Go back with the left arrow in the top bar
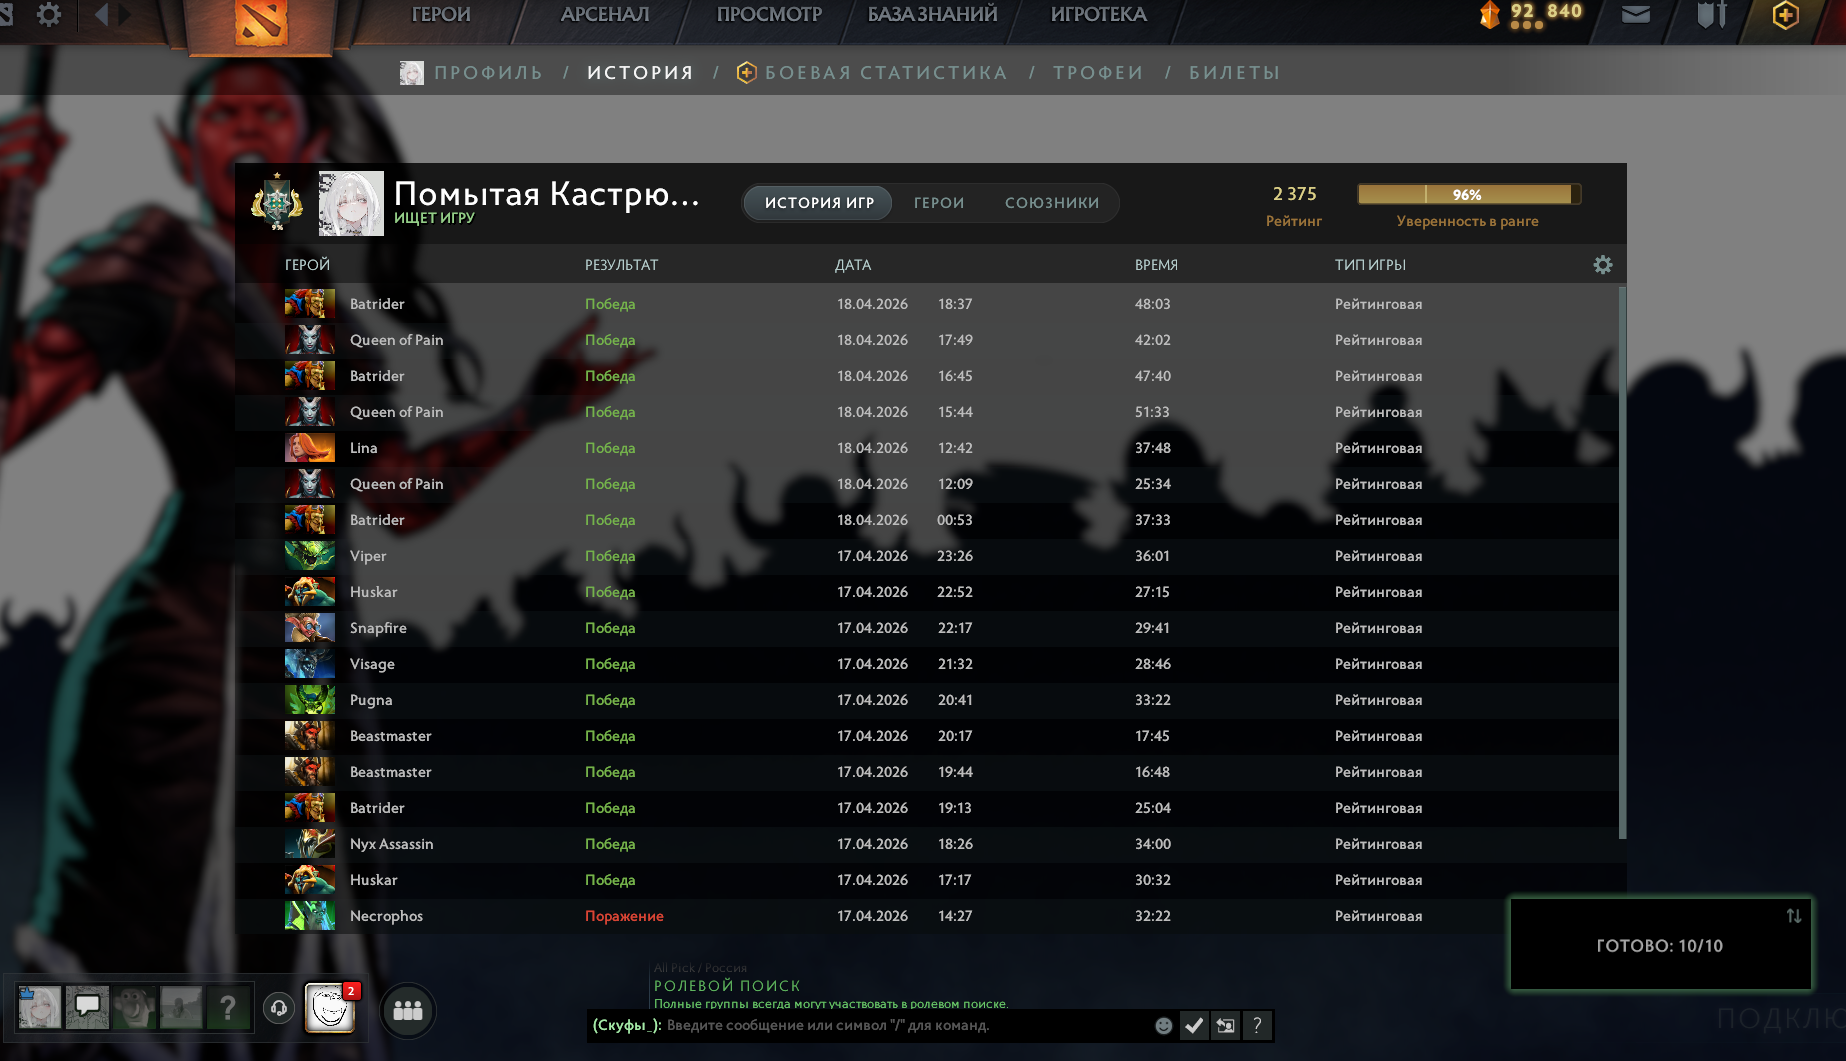 click(100, 15)
